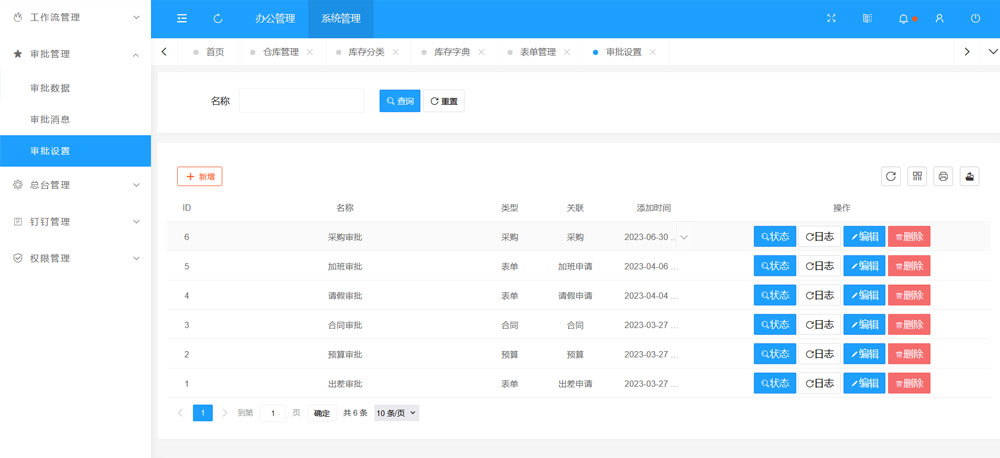Close the 仓库管理 tab
Image resolution: width=1000 pixels, height=458 pixels.
tap(310, 52)
